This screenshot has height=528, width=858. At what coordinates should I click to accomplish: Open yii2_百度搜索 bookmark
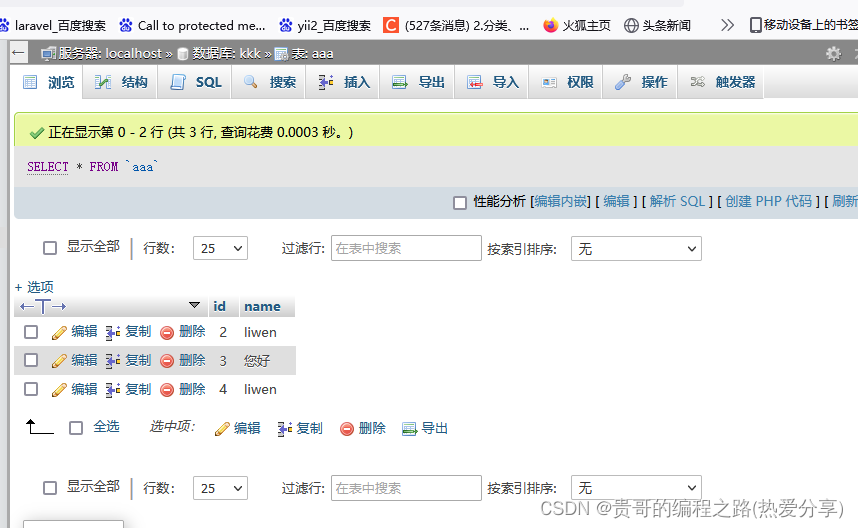(x=324, y=25)
